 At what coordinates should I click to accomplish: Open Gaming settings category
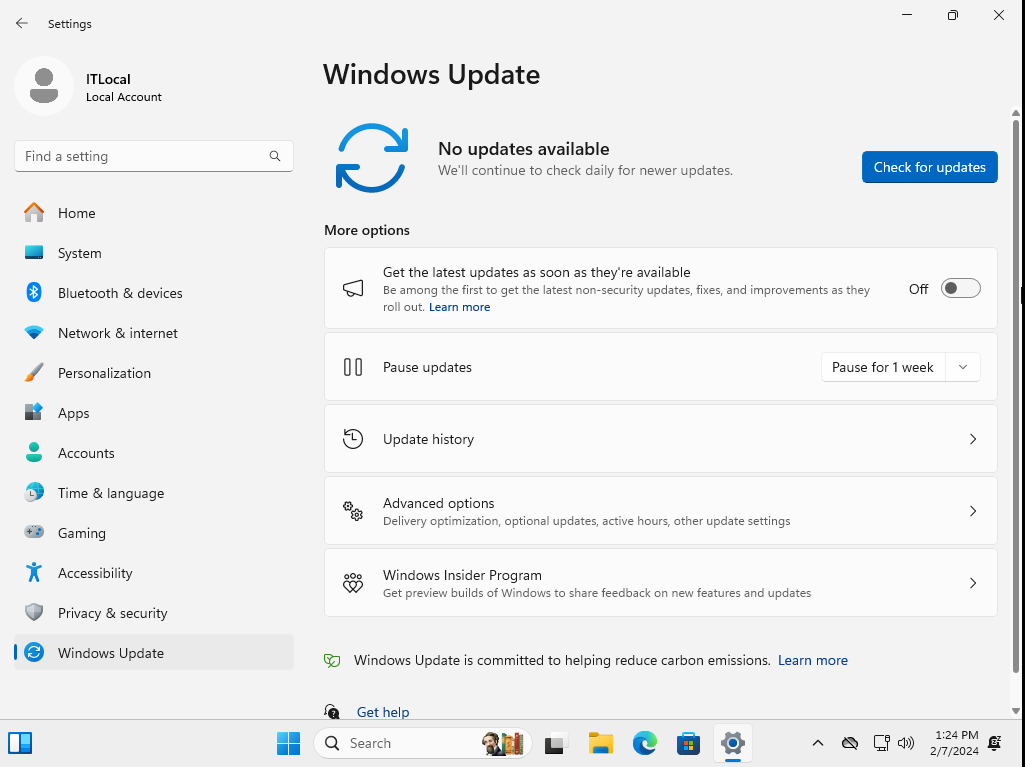[154, 532]
